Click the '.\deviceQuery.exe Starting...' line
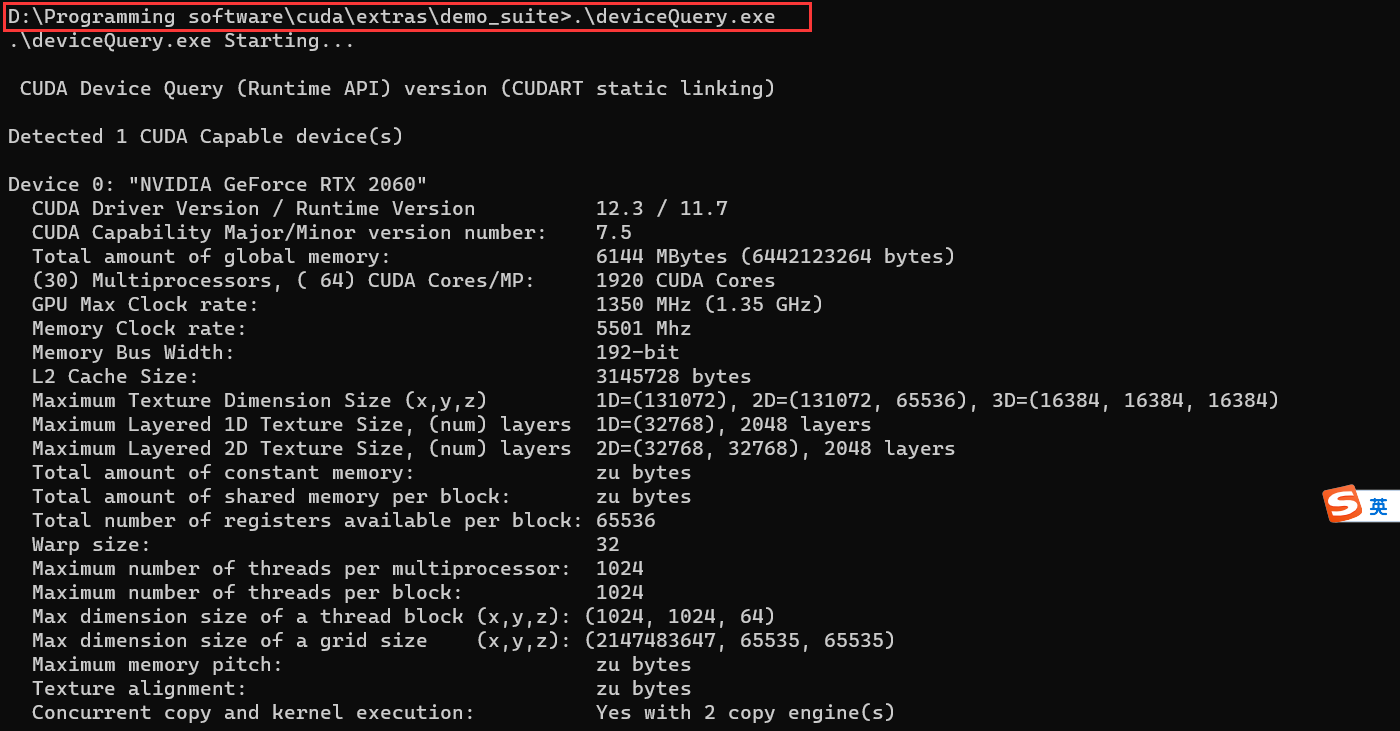This screenshot has width=1400, height=731. point(181,41)
